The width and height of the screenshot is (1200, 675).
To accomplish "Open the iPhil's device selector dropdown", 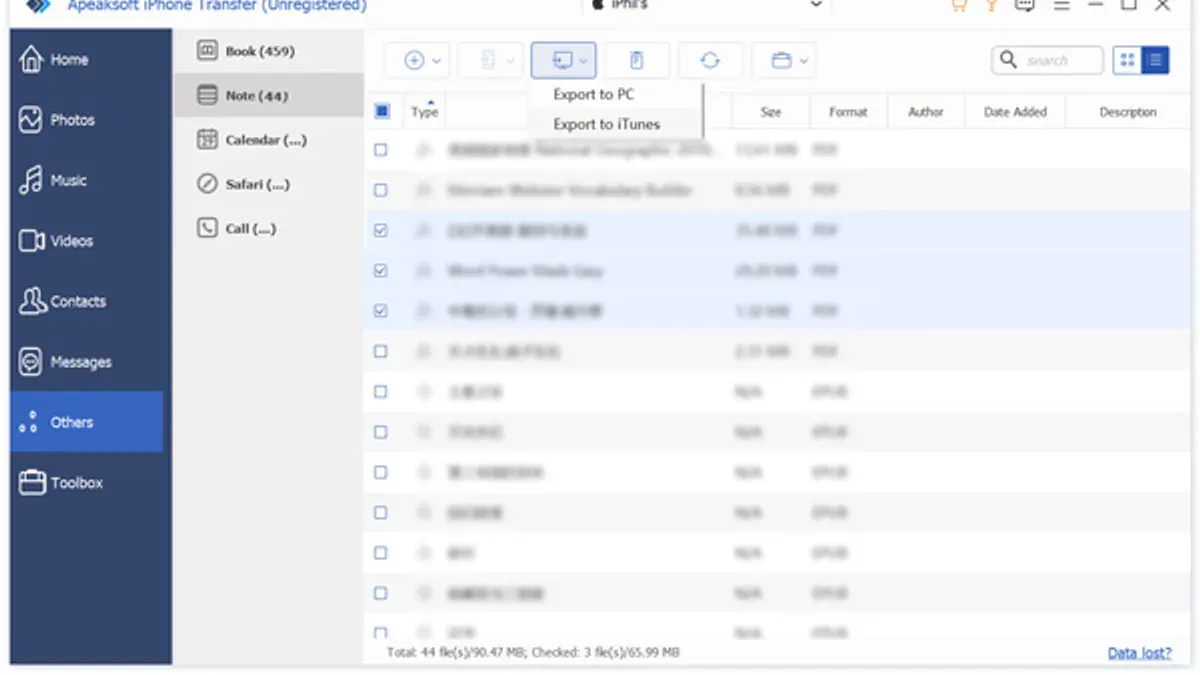I will point(706,5).
